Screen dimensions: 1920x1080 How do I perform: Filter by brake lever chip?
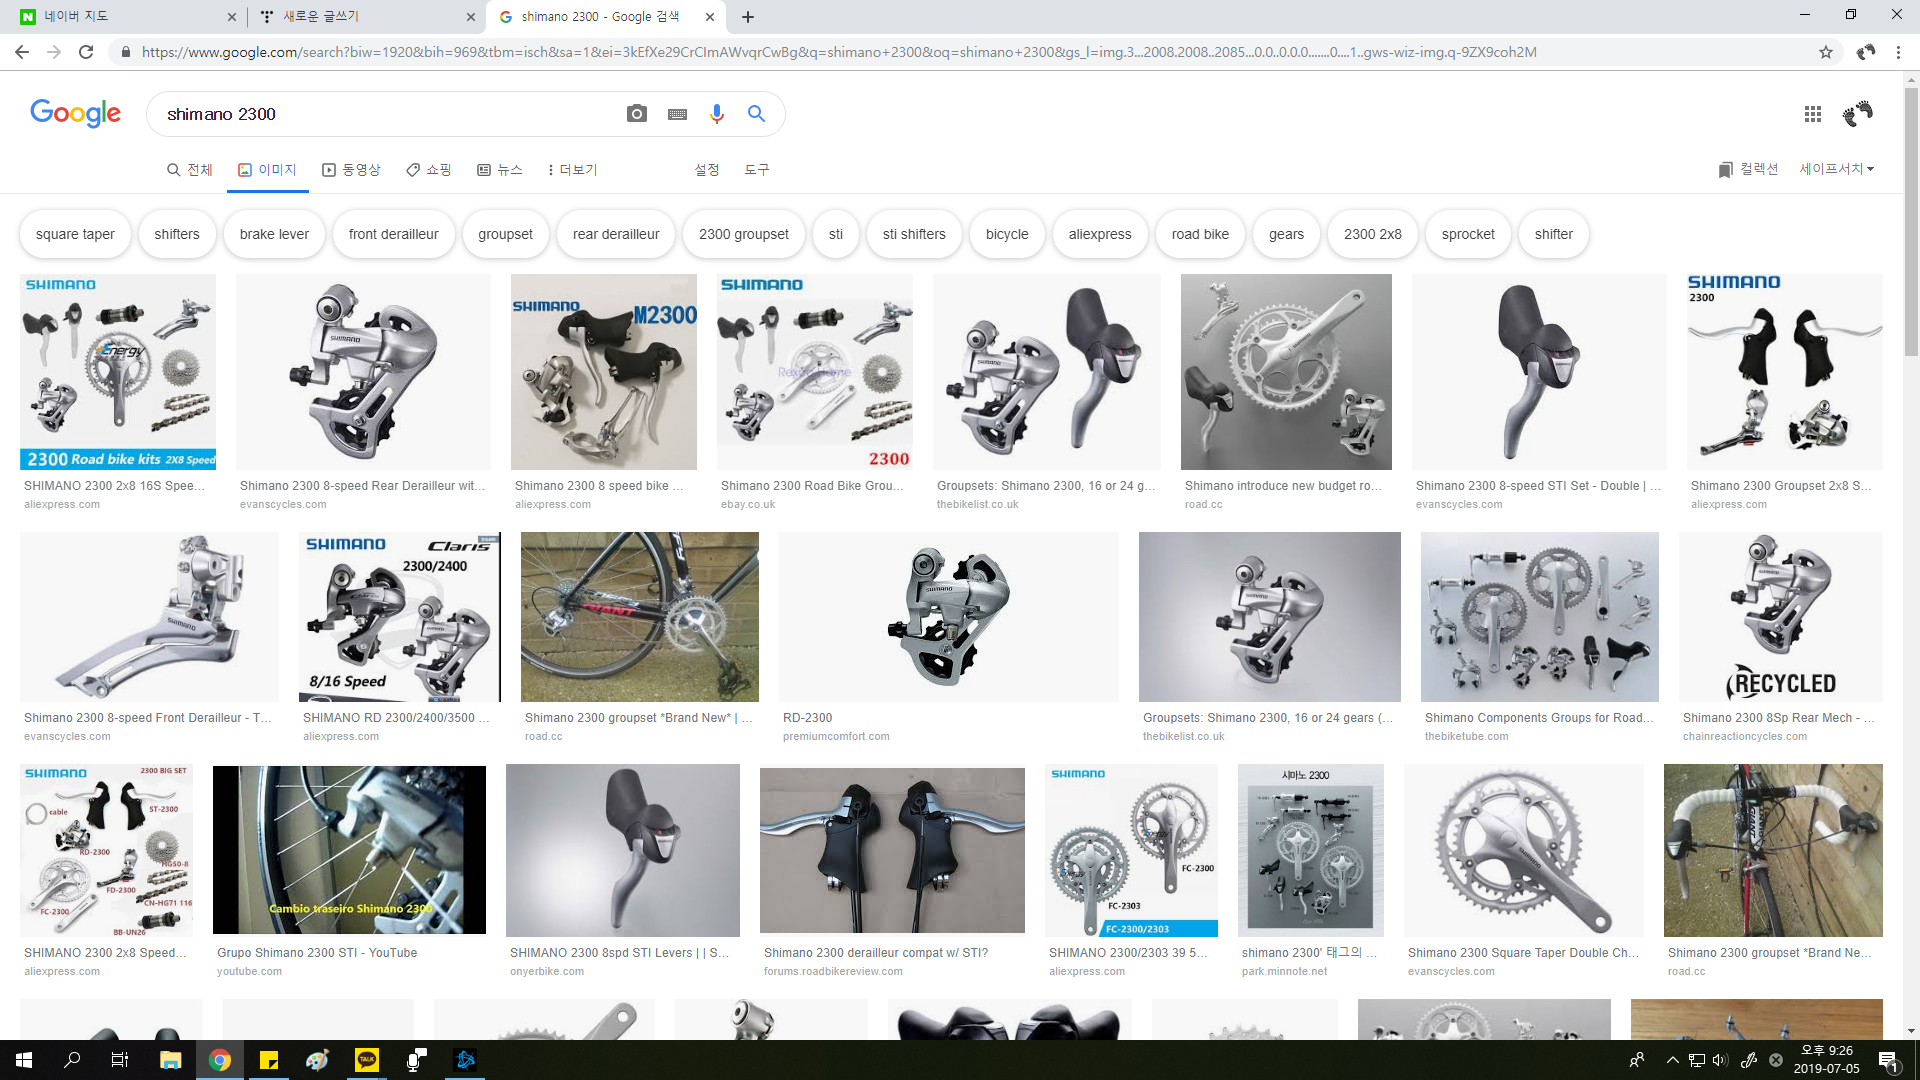coord(274,234)
